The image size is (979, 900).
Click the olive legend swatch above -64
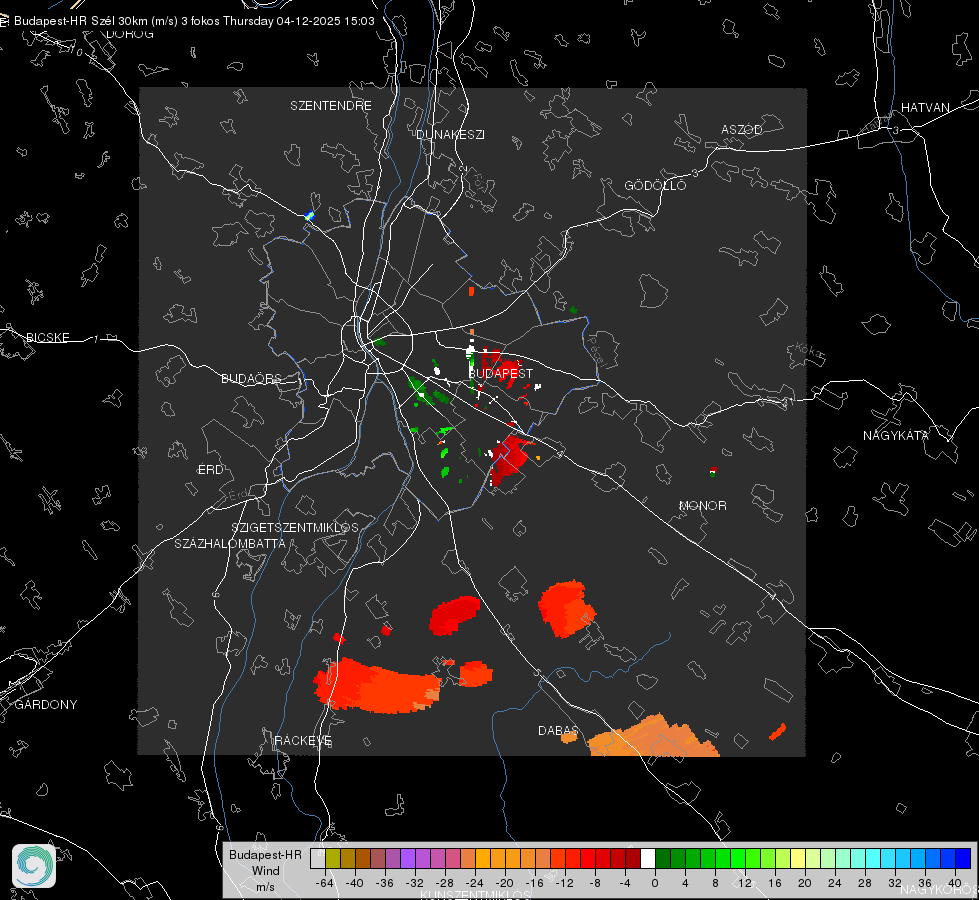point(333,859)
